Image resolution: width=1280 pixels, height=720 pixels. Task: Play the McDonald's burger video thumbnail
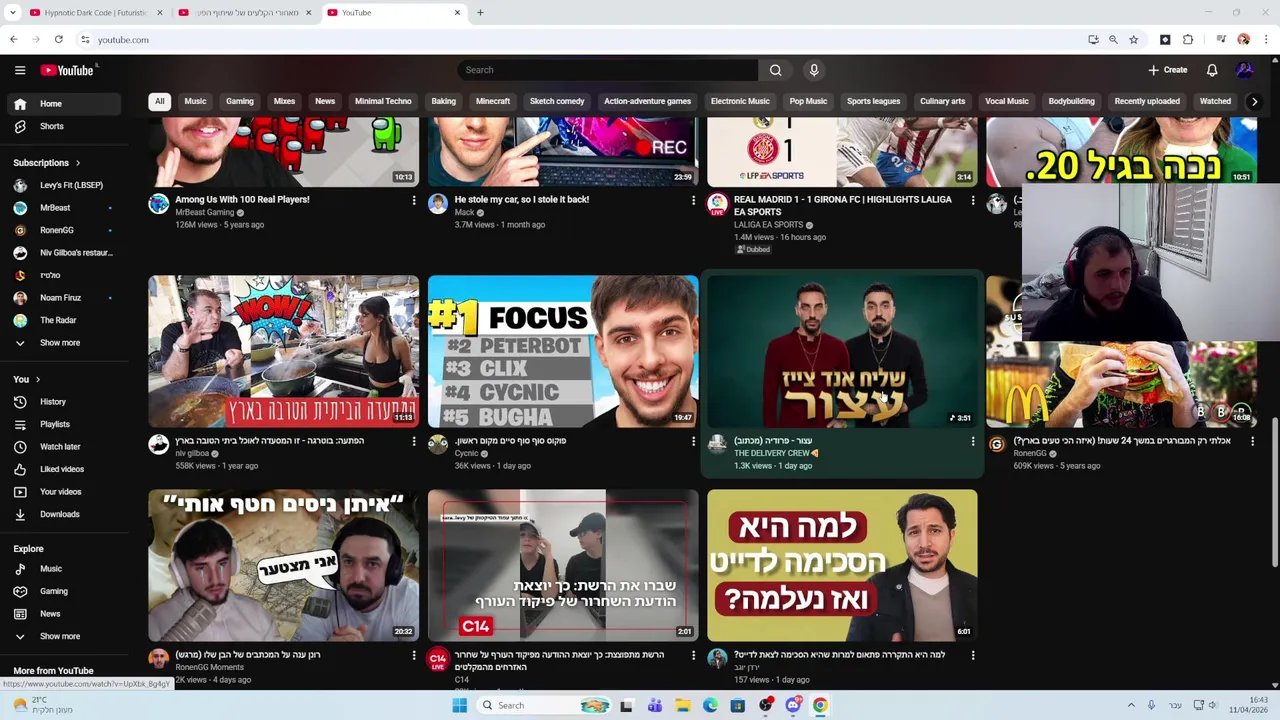pos(1122,385)
